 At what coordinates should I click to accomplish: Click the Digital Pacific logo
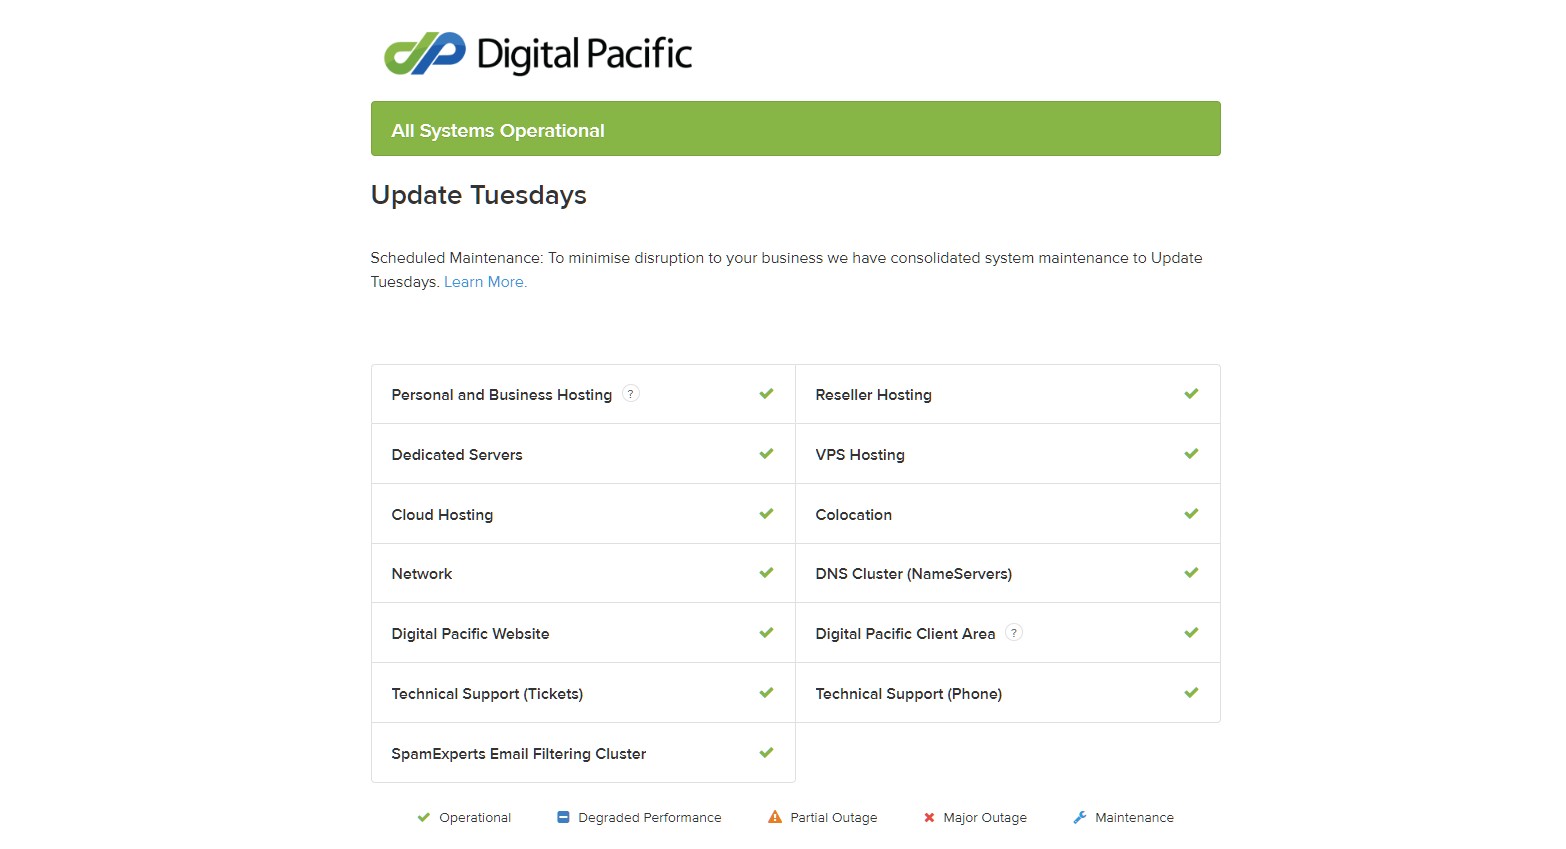pyautogui.click(x=538, y=54)
